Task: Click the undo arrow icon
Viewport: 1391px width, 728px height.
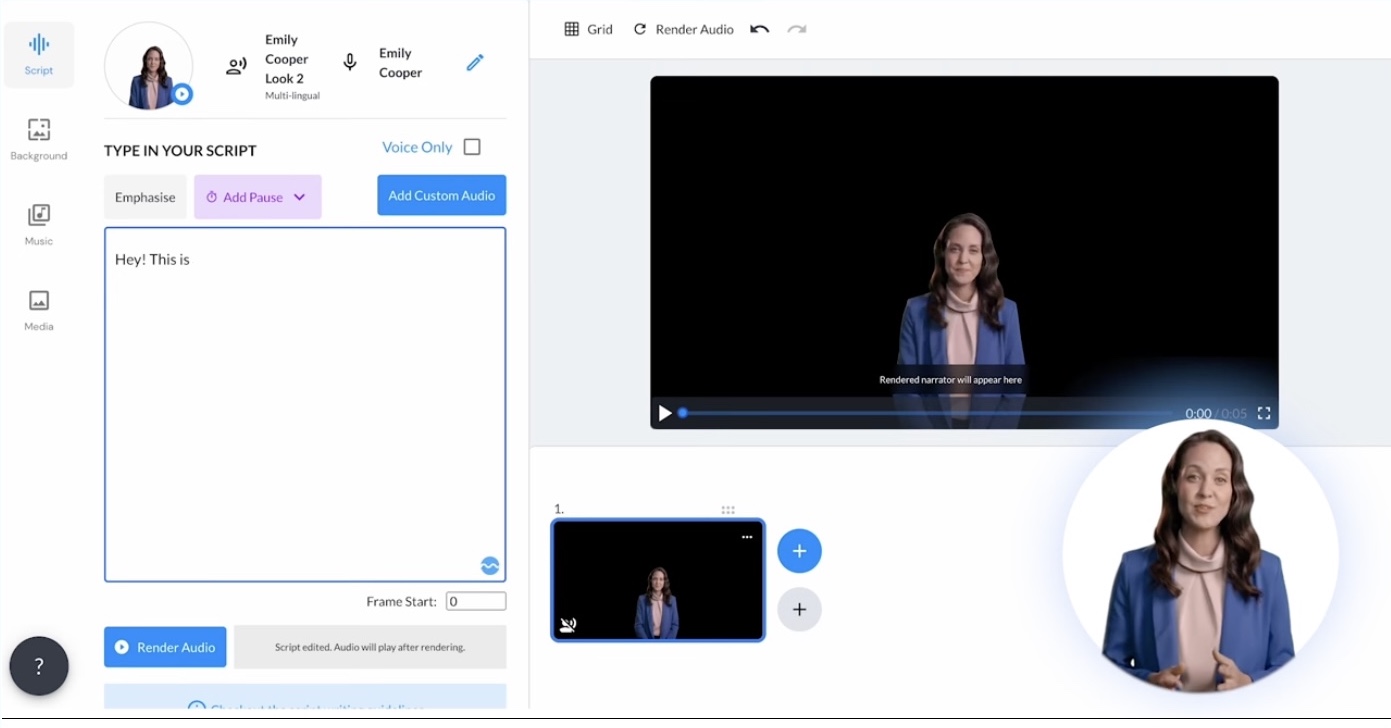Action: (x=759, y=29)
